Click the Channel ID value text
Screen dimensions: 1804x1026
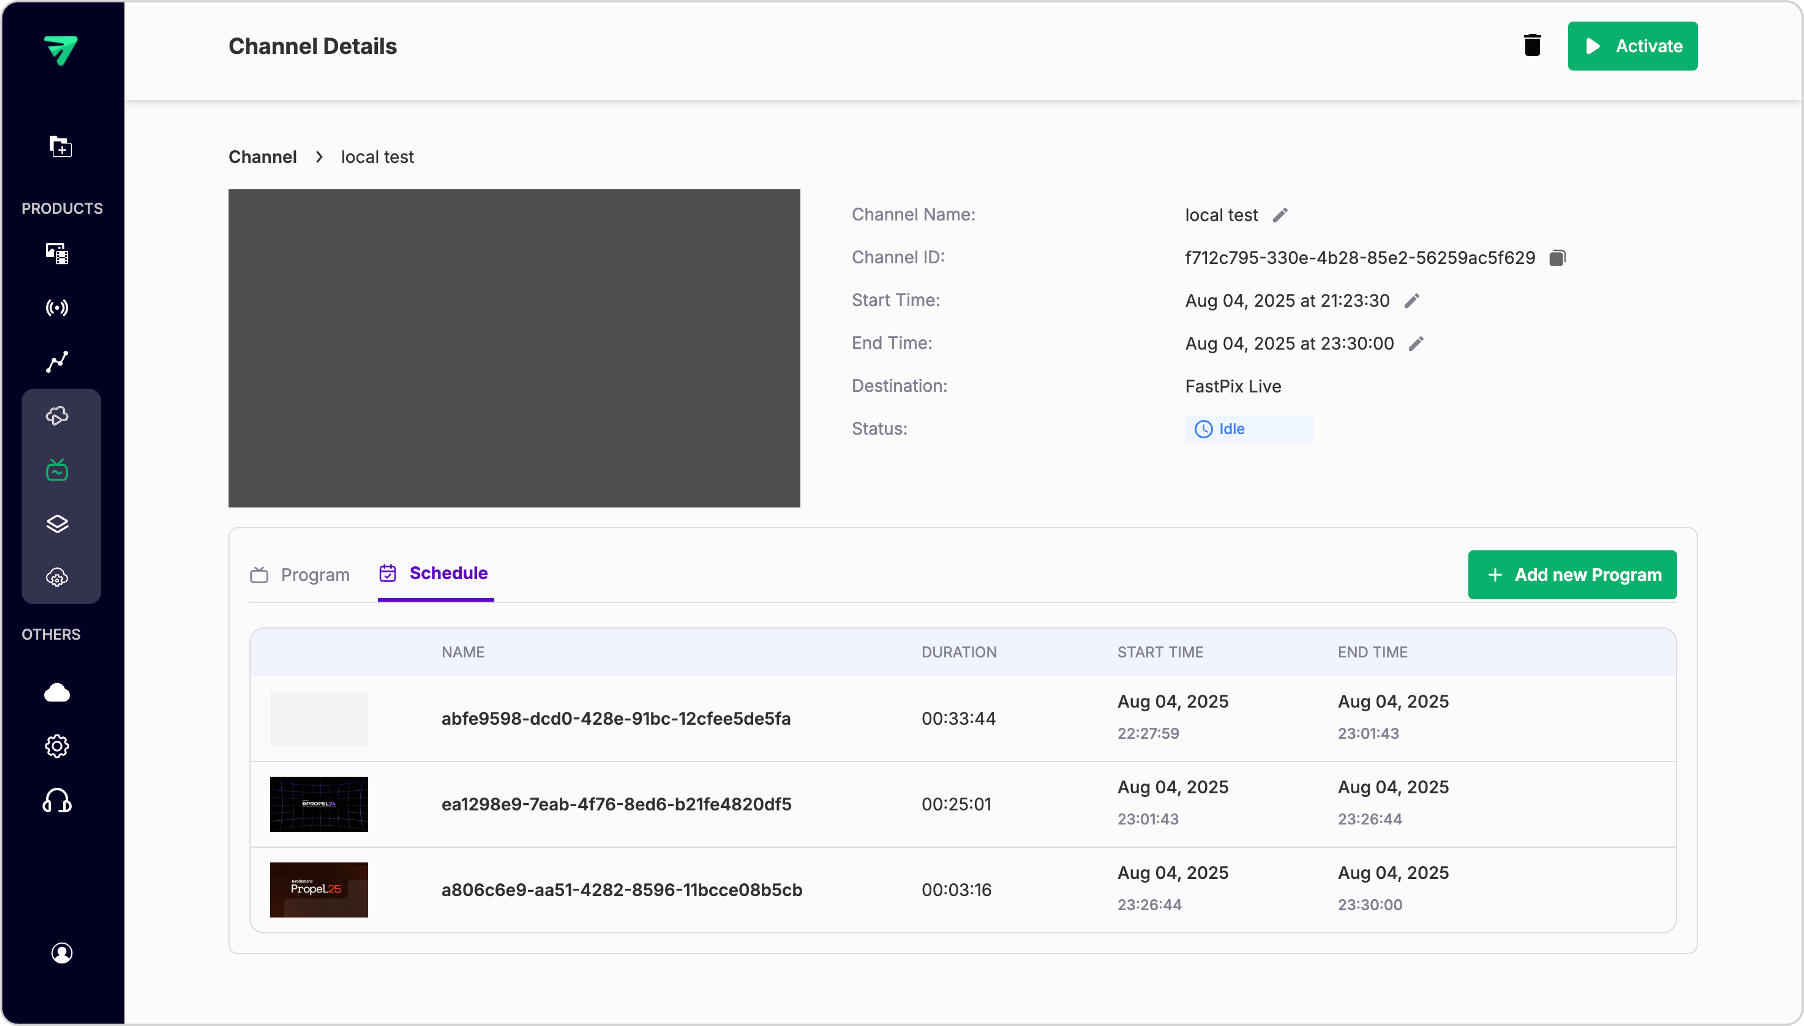click(x=1360, y=258)
